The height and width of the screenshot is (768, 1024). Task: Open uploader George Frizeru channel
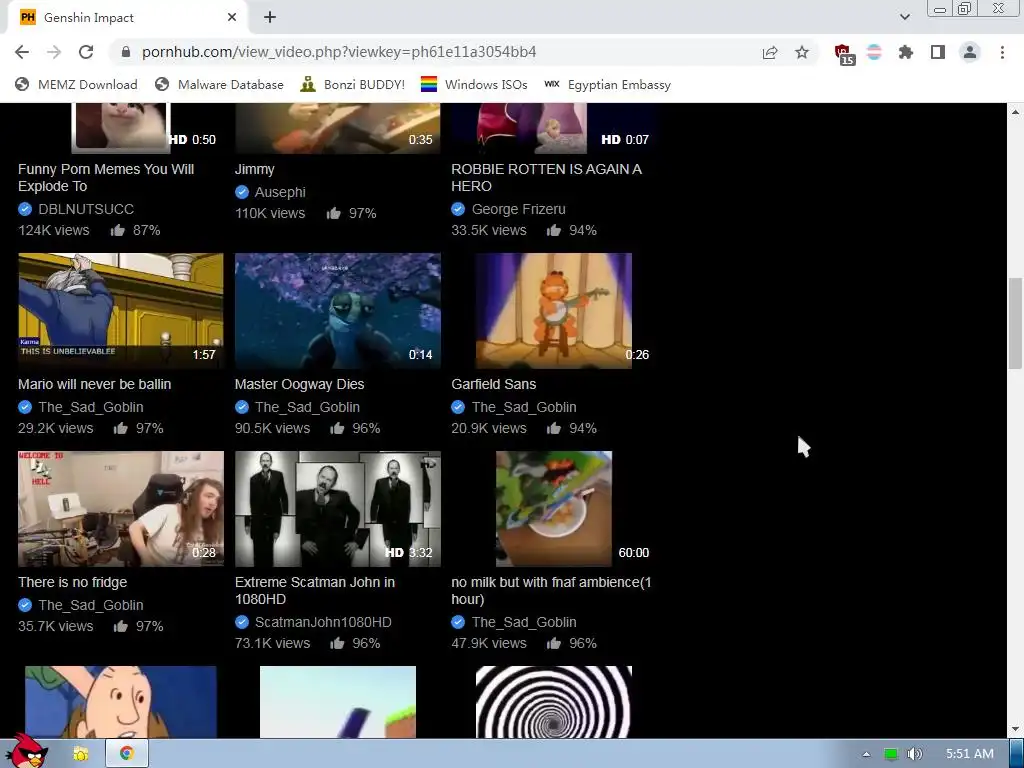(519, 209)
